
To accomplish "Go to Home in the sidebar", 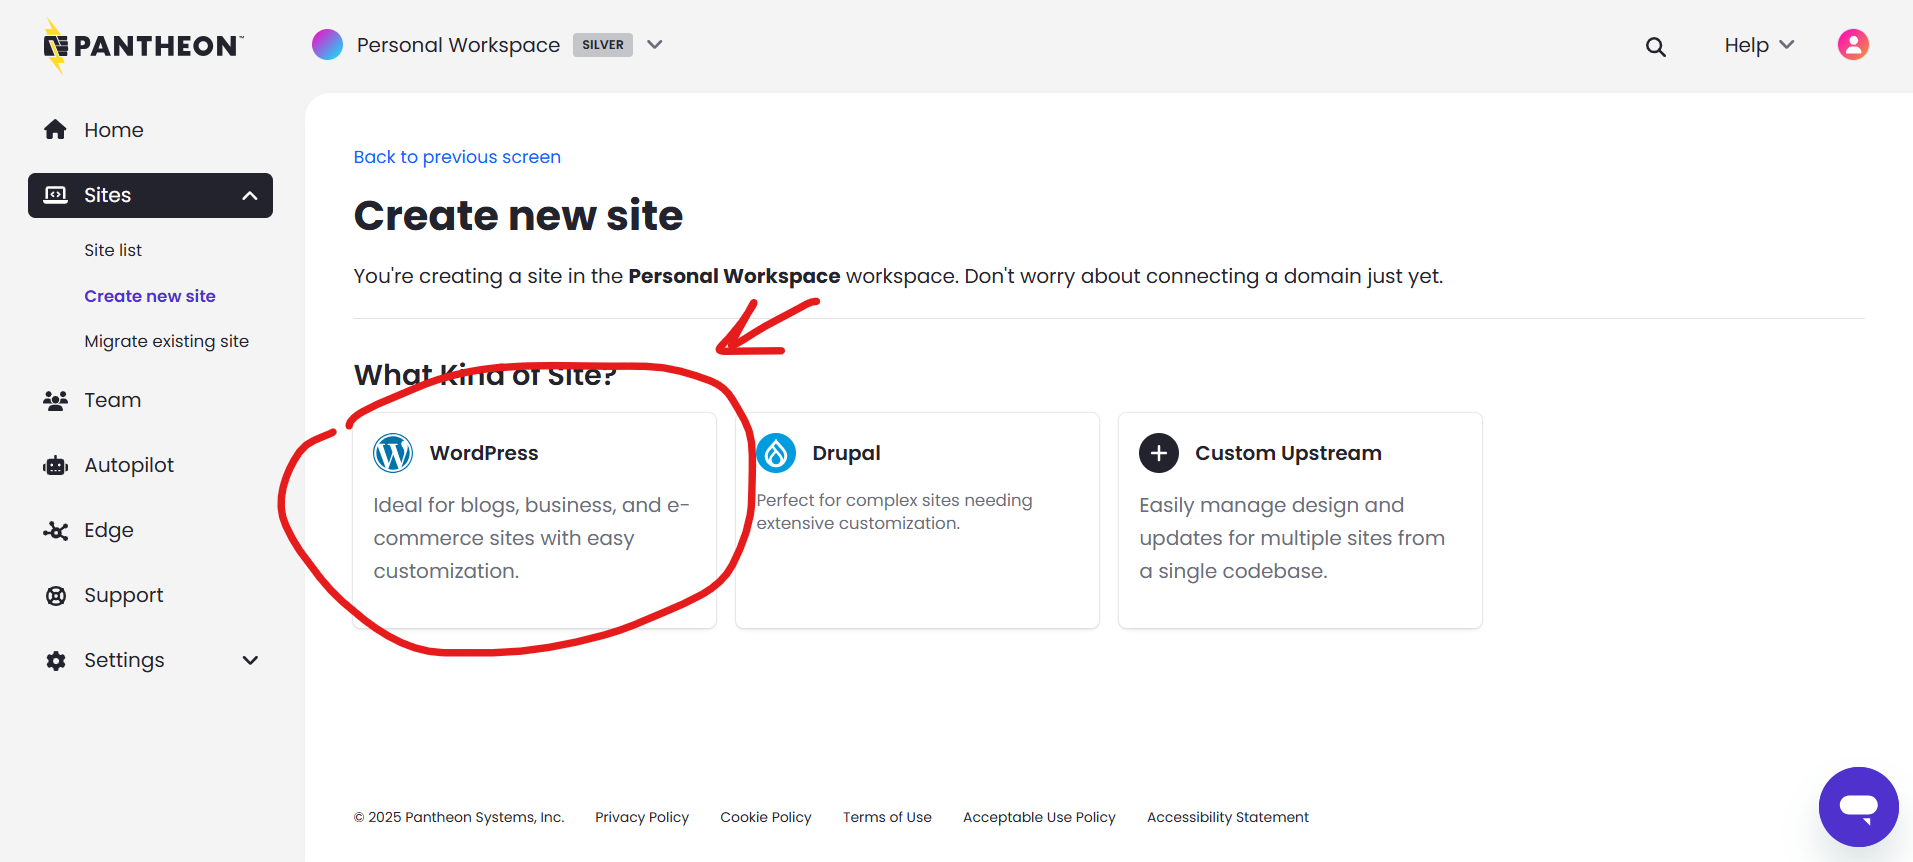I will (114, 130).
